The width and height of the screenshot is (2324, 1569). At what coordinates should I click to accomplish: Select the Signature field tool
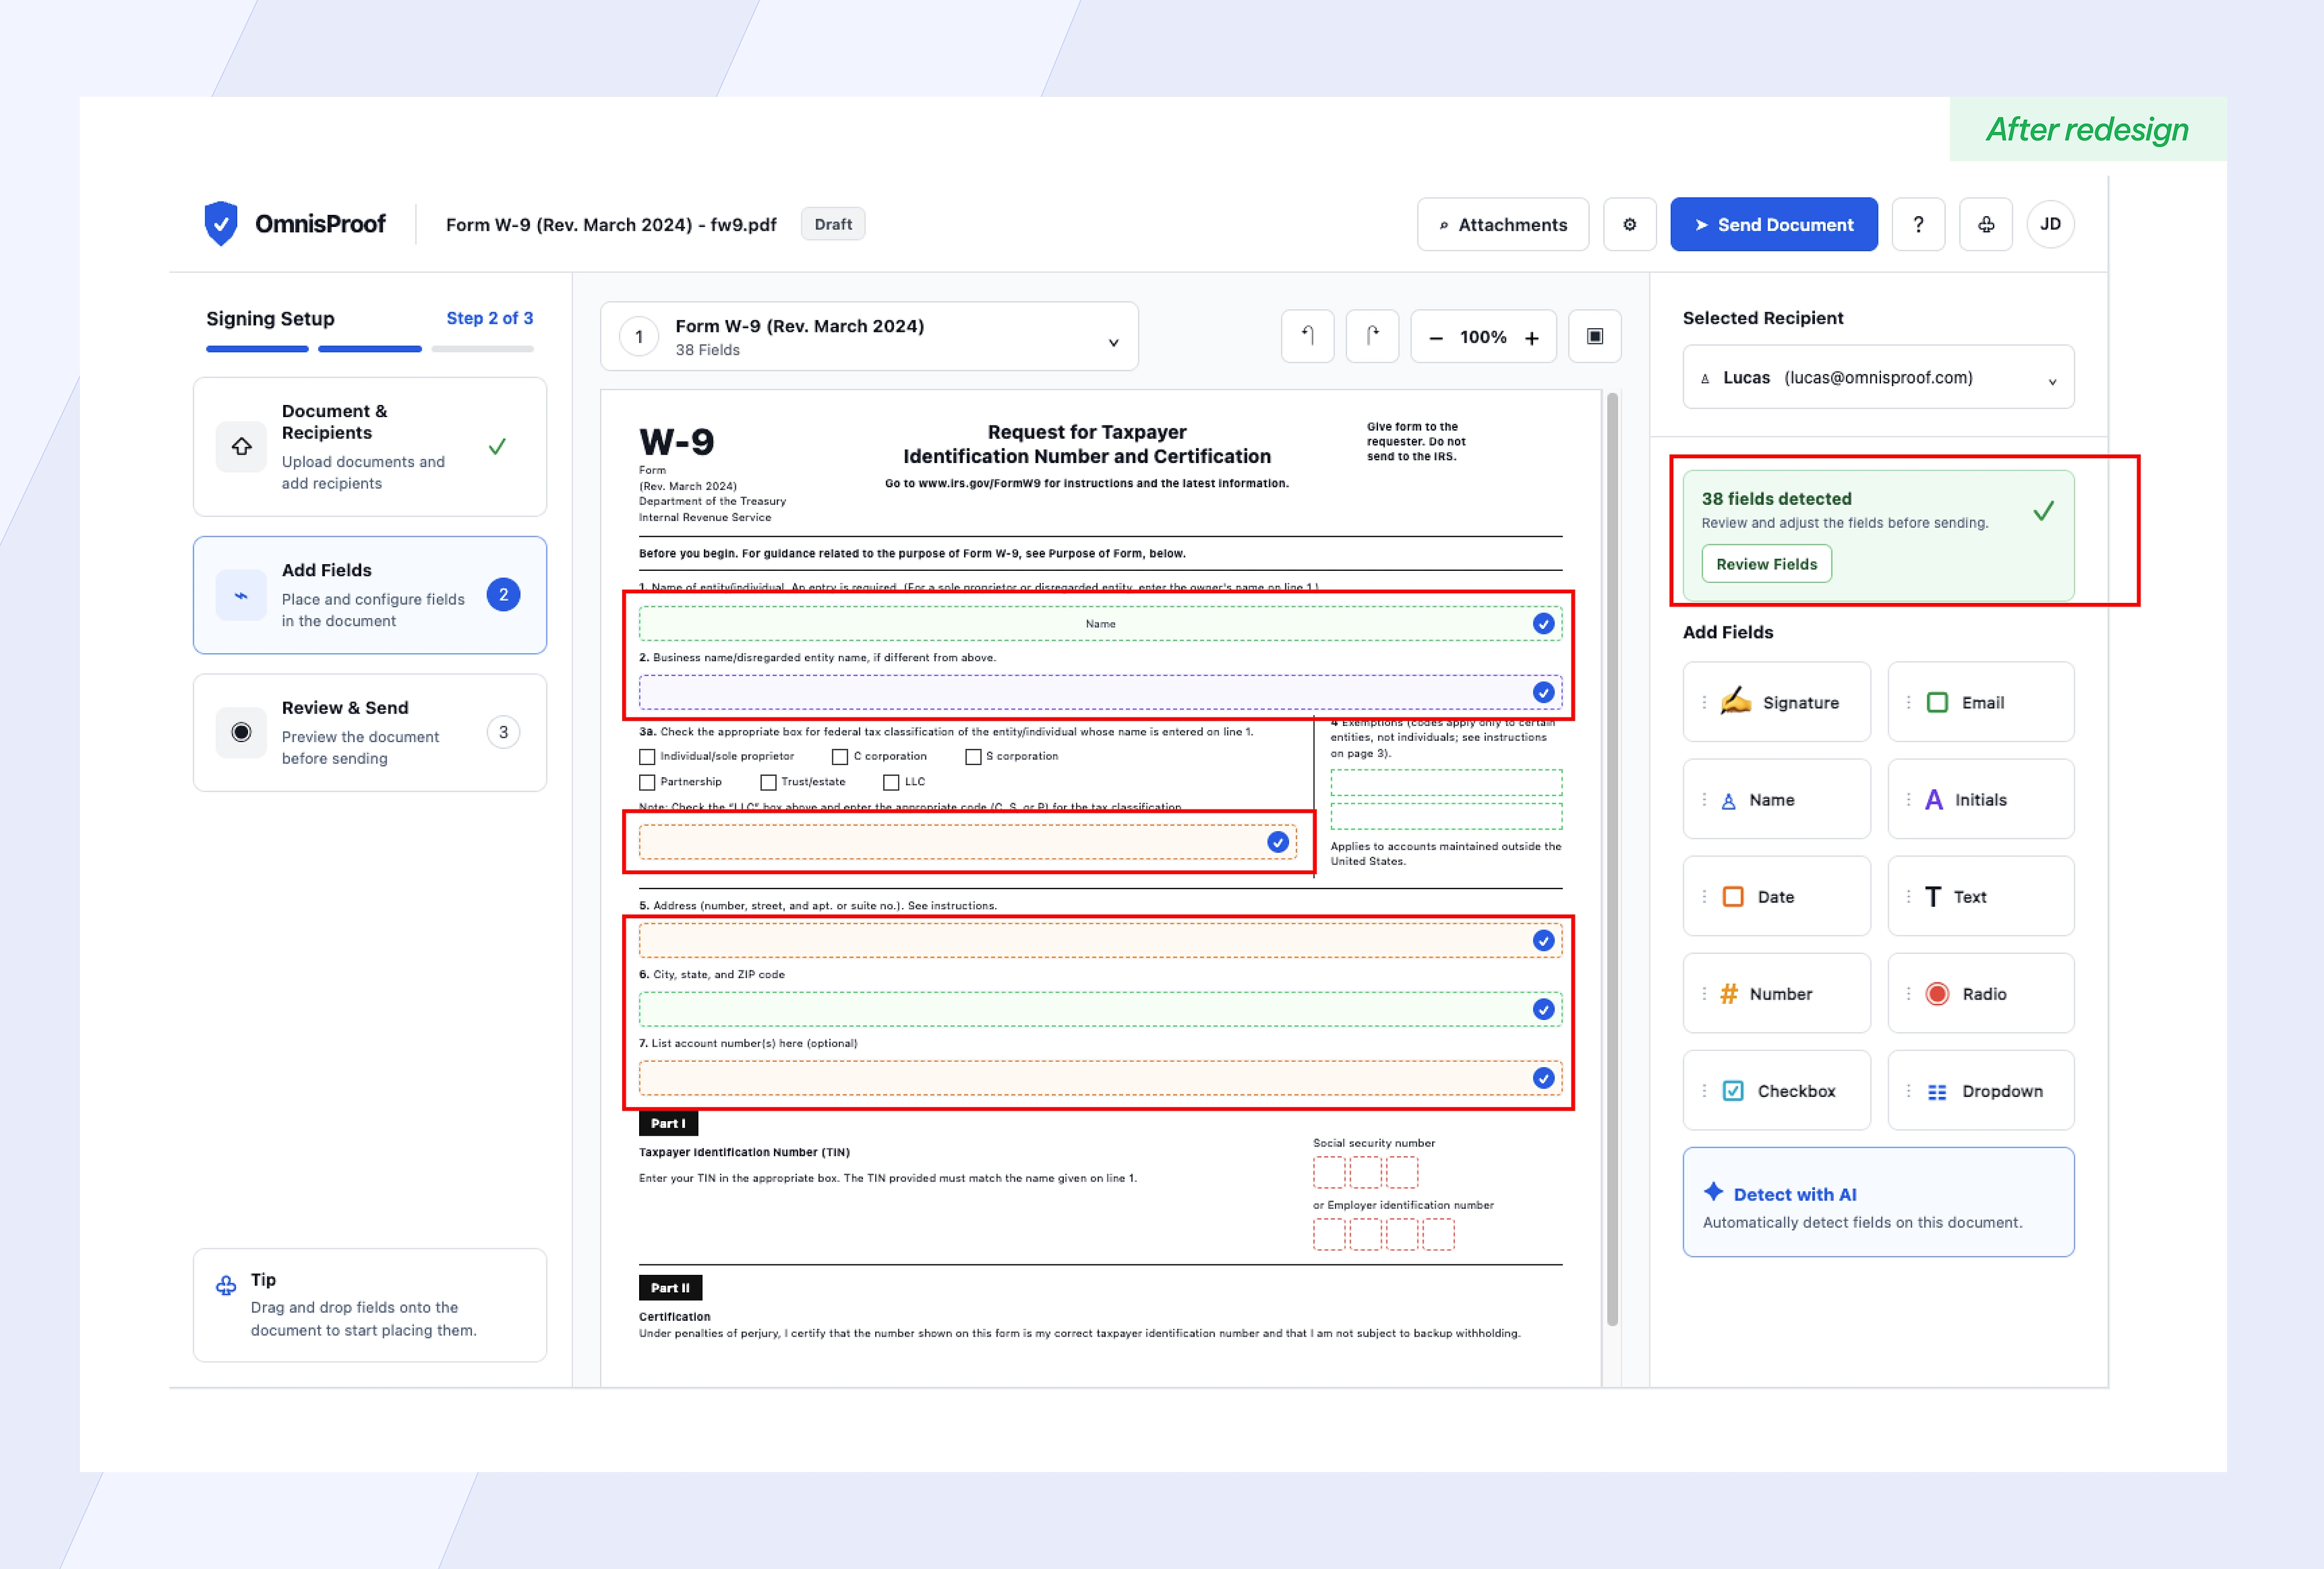(1776, 702)
